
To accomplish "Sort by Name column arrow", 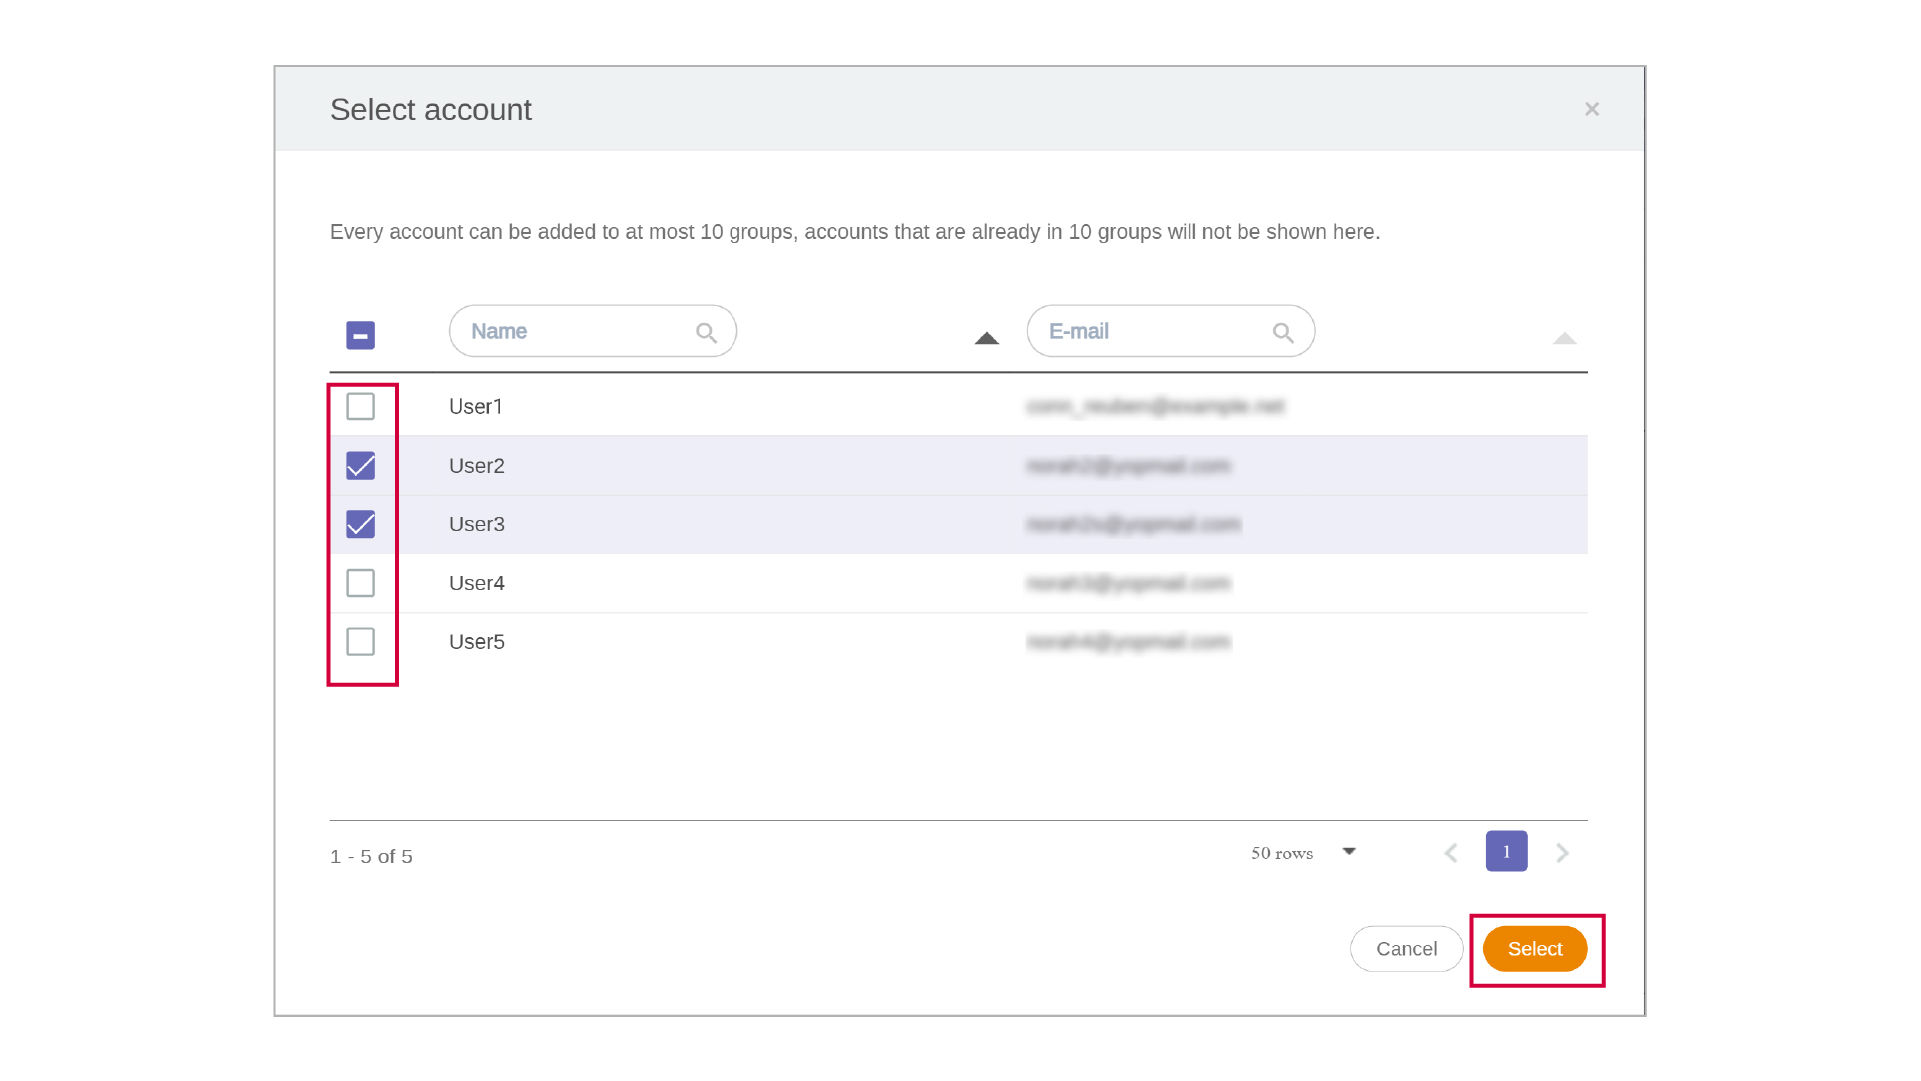I will 986,338.
